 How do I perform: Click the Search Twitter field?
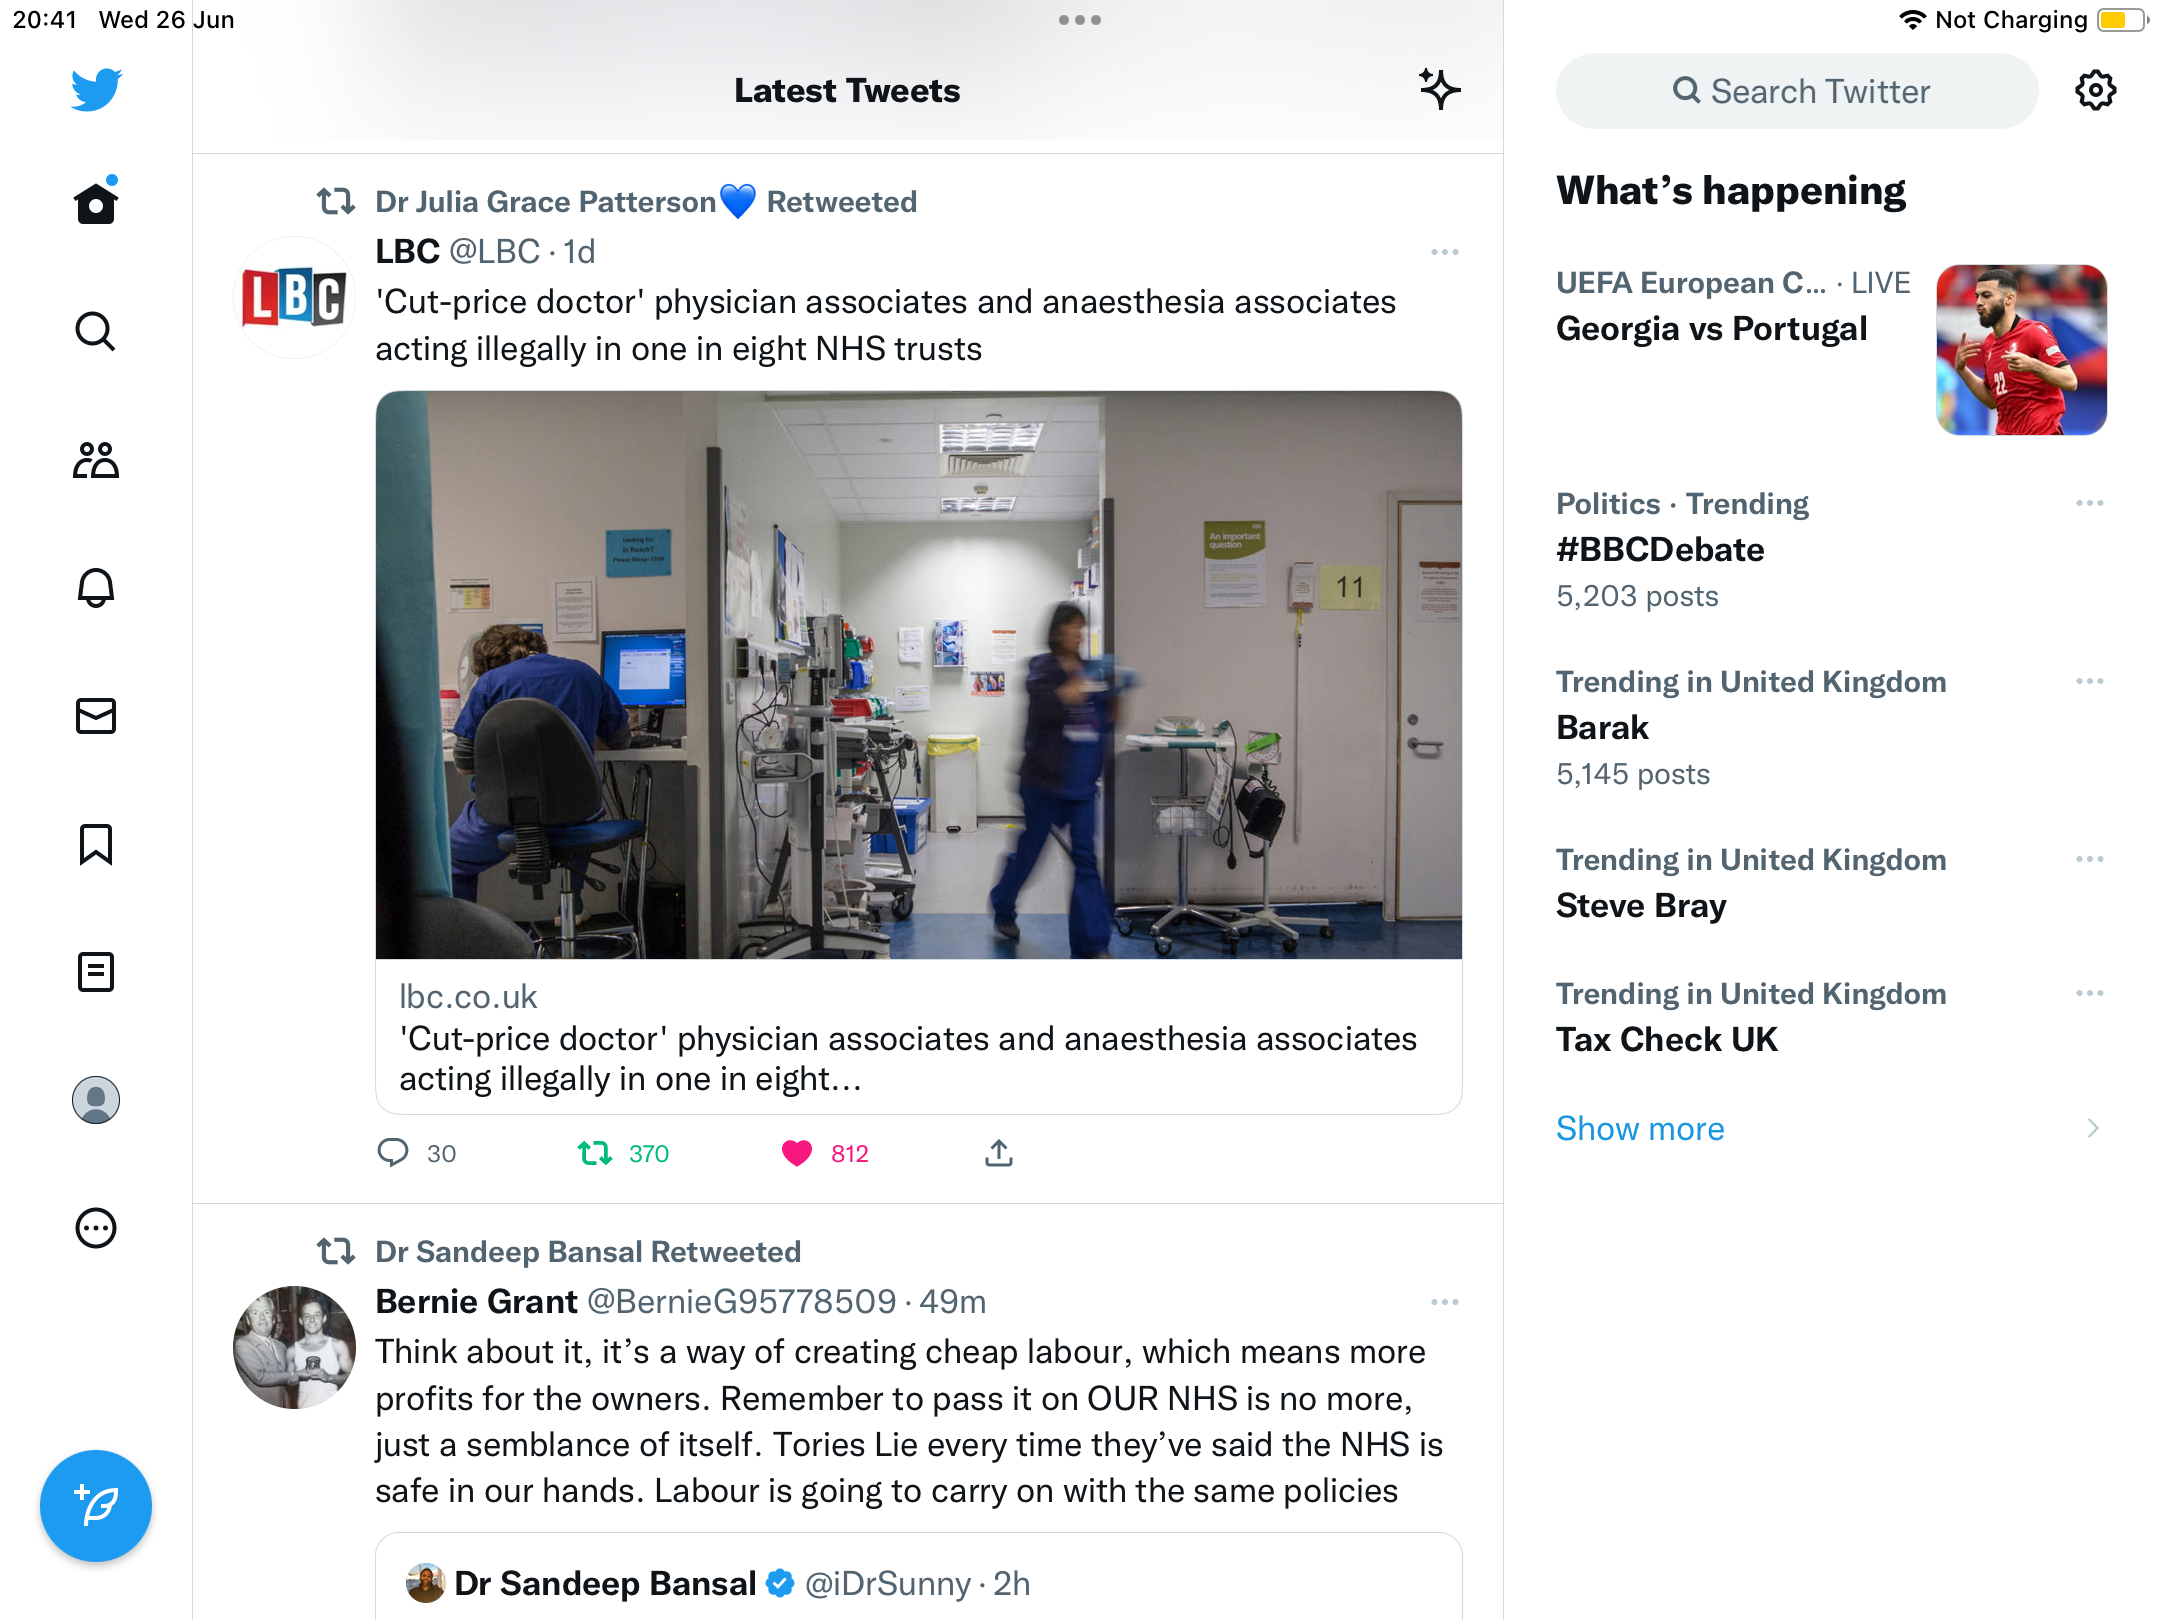[x=1797, y=91]
